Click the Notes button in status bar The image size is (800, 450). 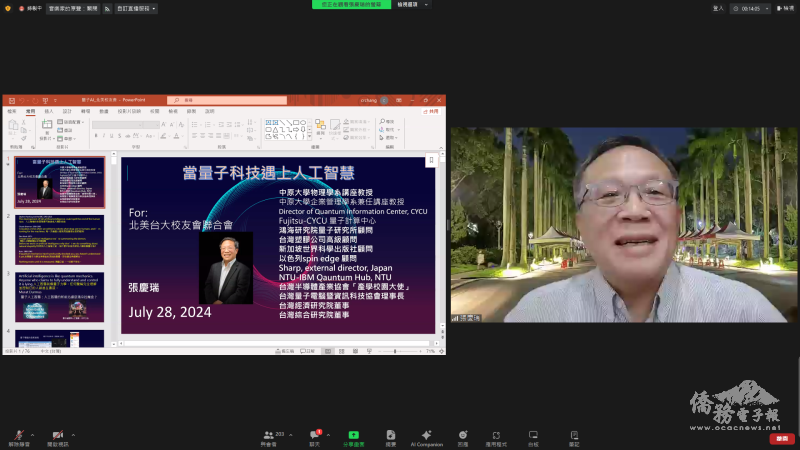285,351
